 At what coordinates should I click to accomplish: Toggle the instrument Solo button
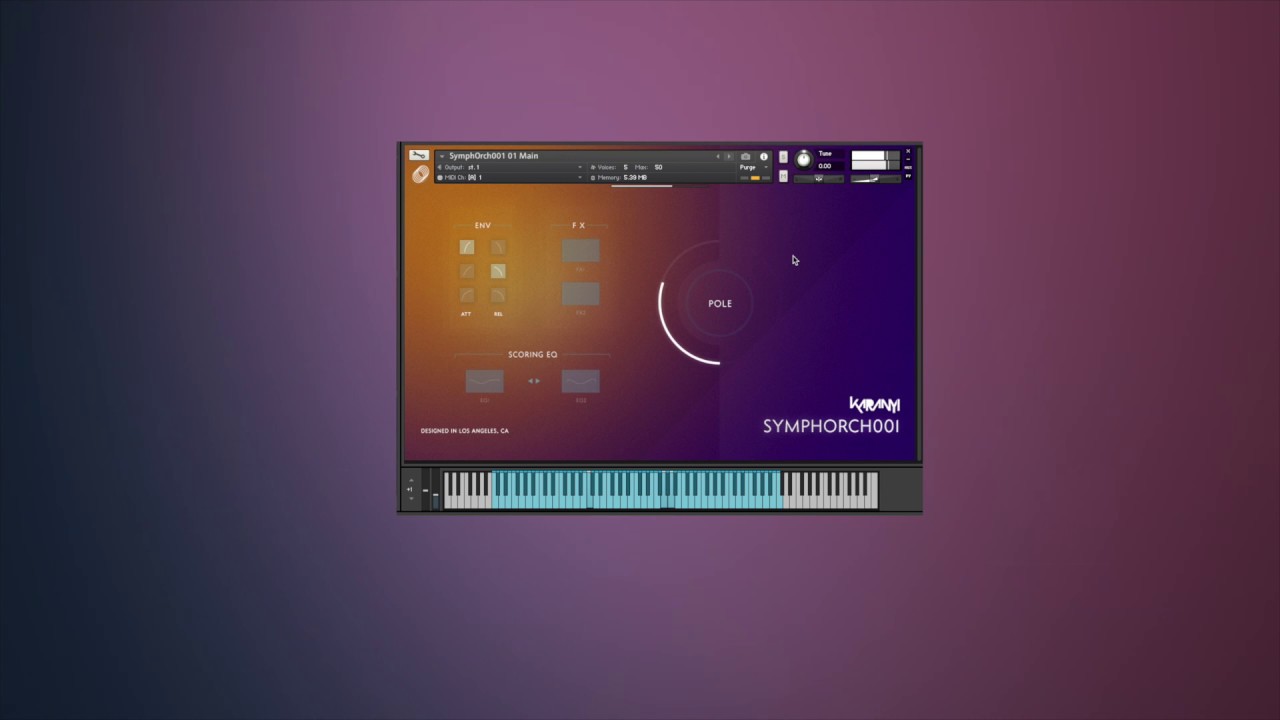pos(783,157)
